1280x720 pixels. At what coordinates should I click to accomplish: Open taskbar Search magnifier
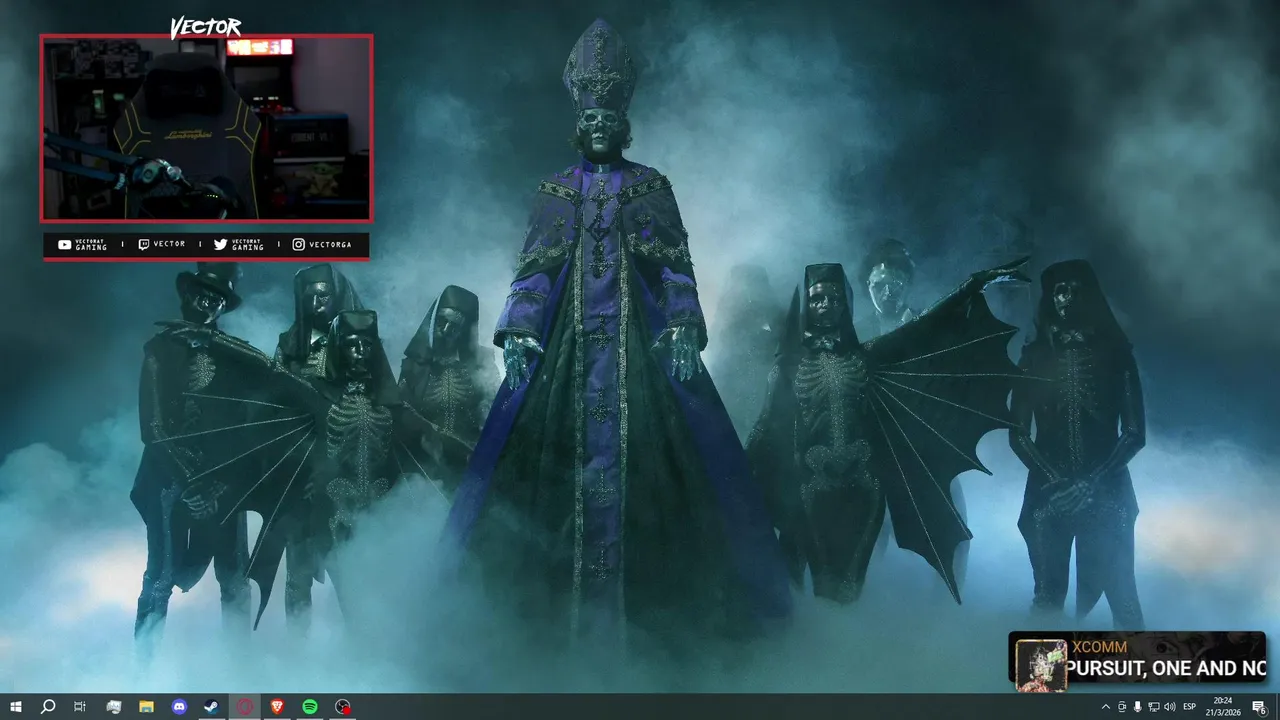point(47,707)
